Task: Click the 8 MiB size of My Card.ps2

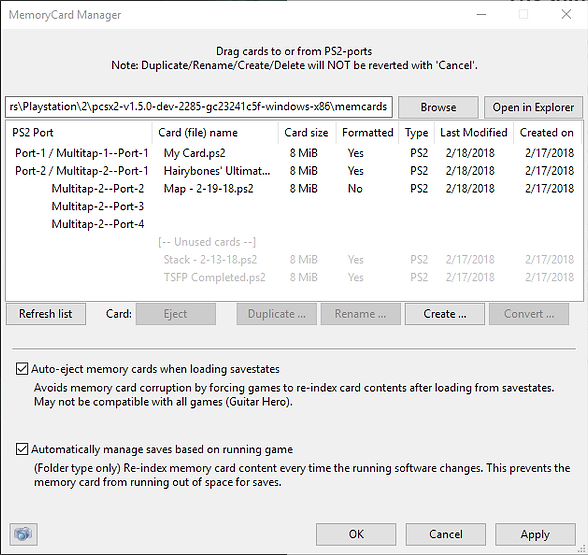Action: [303, 153]
